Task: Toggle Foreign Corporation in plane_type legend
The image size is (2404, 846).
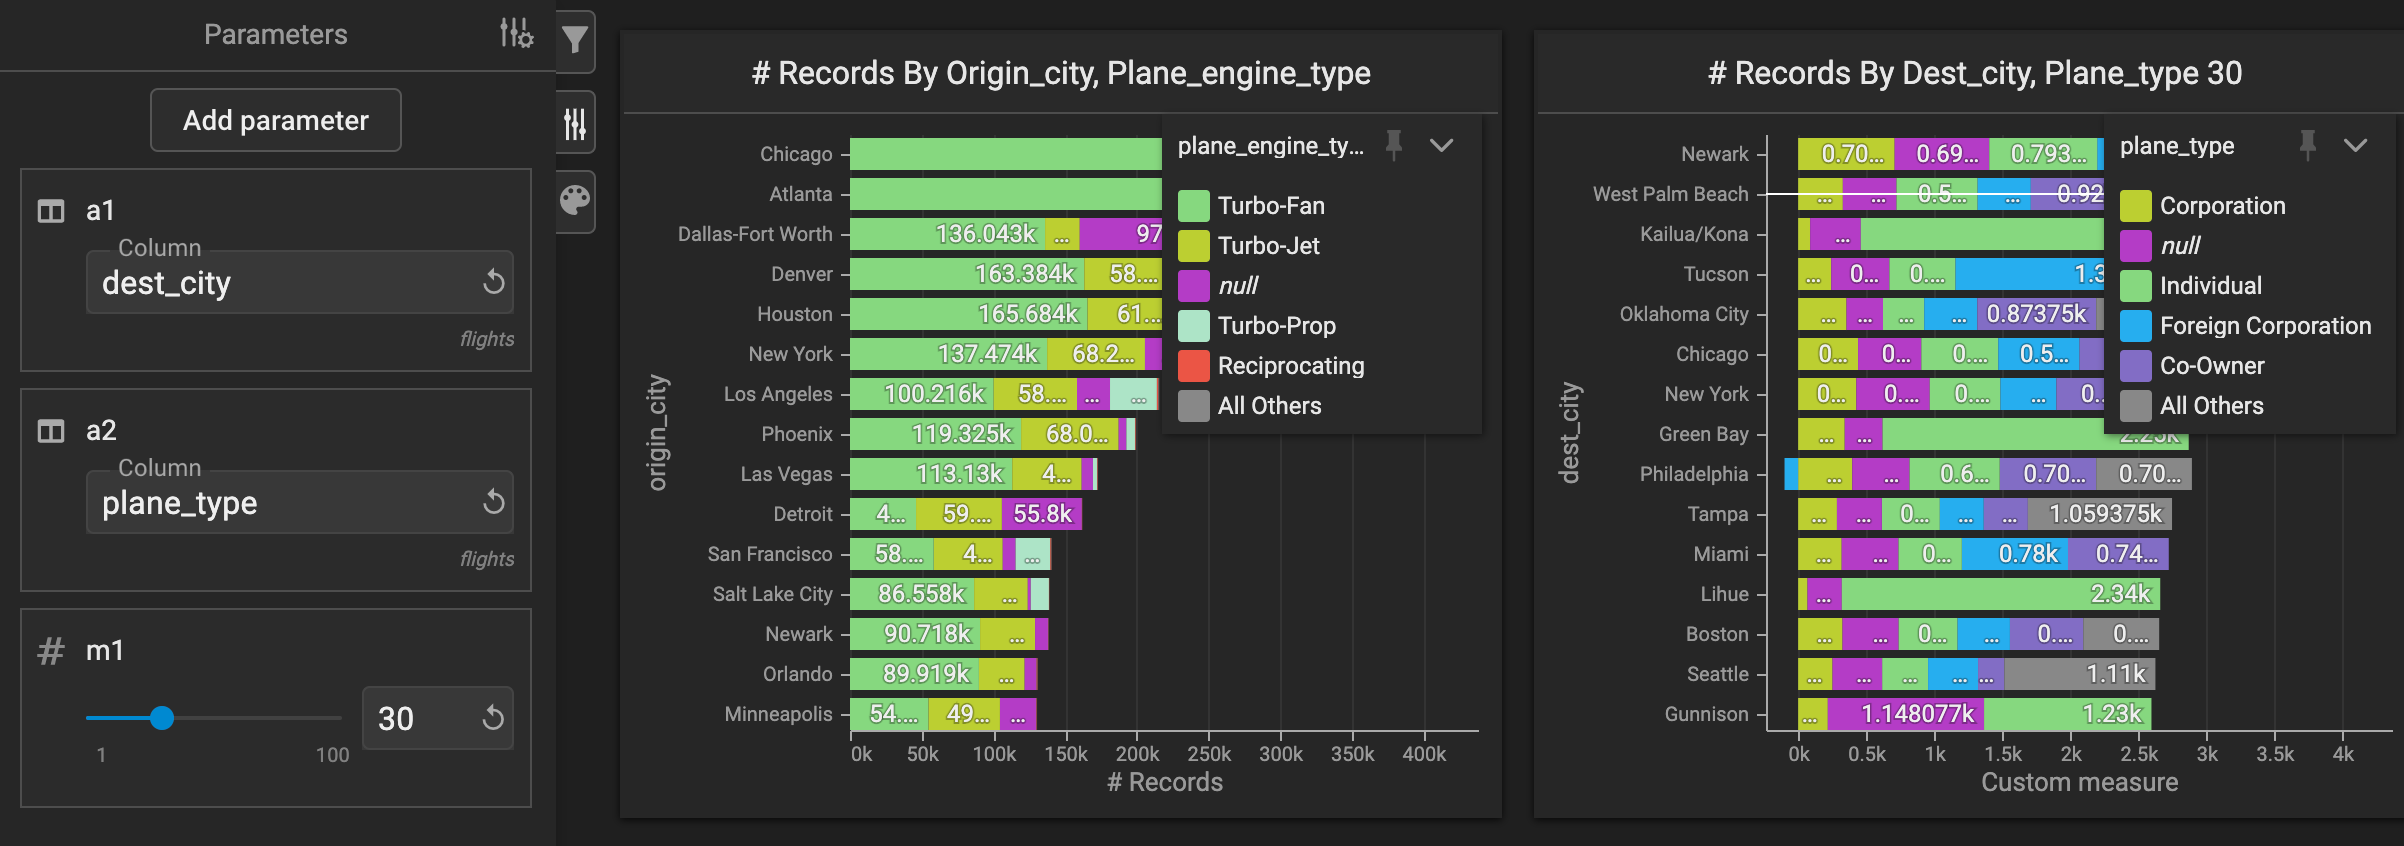Action: pos(2264,326)
